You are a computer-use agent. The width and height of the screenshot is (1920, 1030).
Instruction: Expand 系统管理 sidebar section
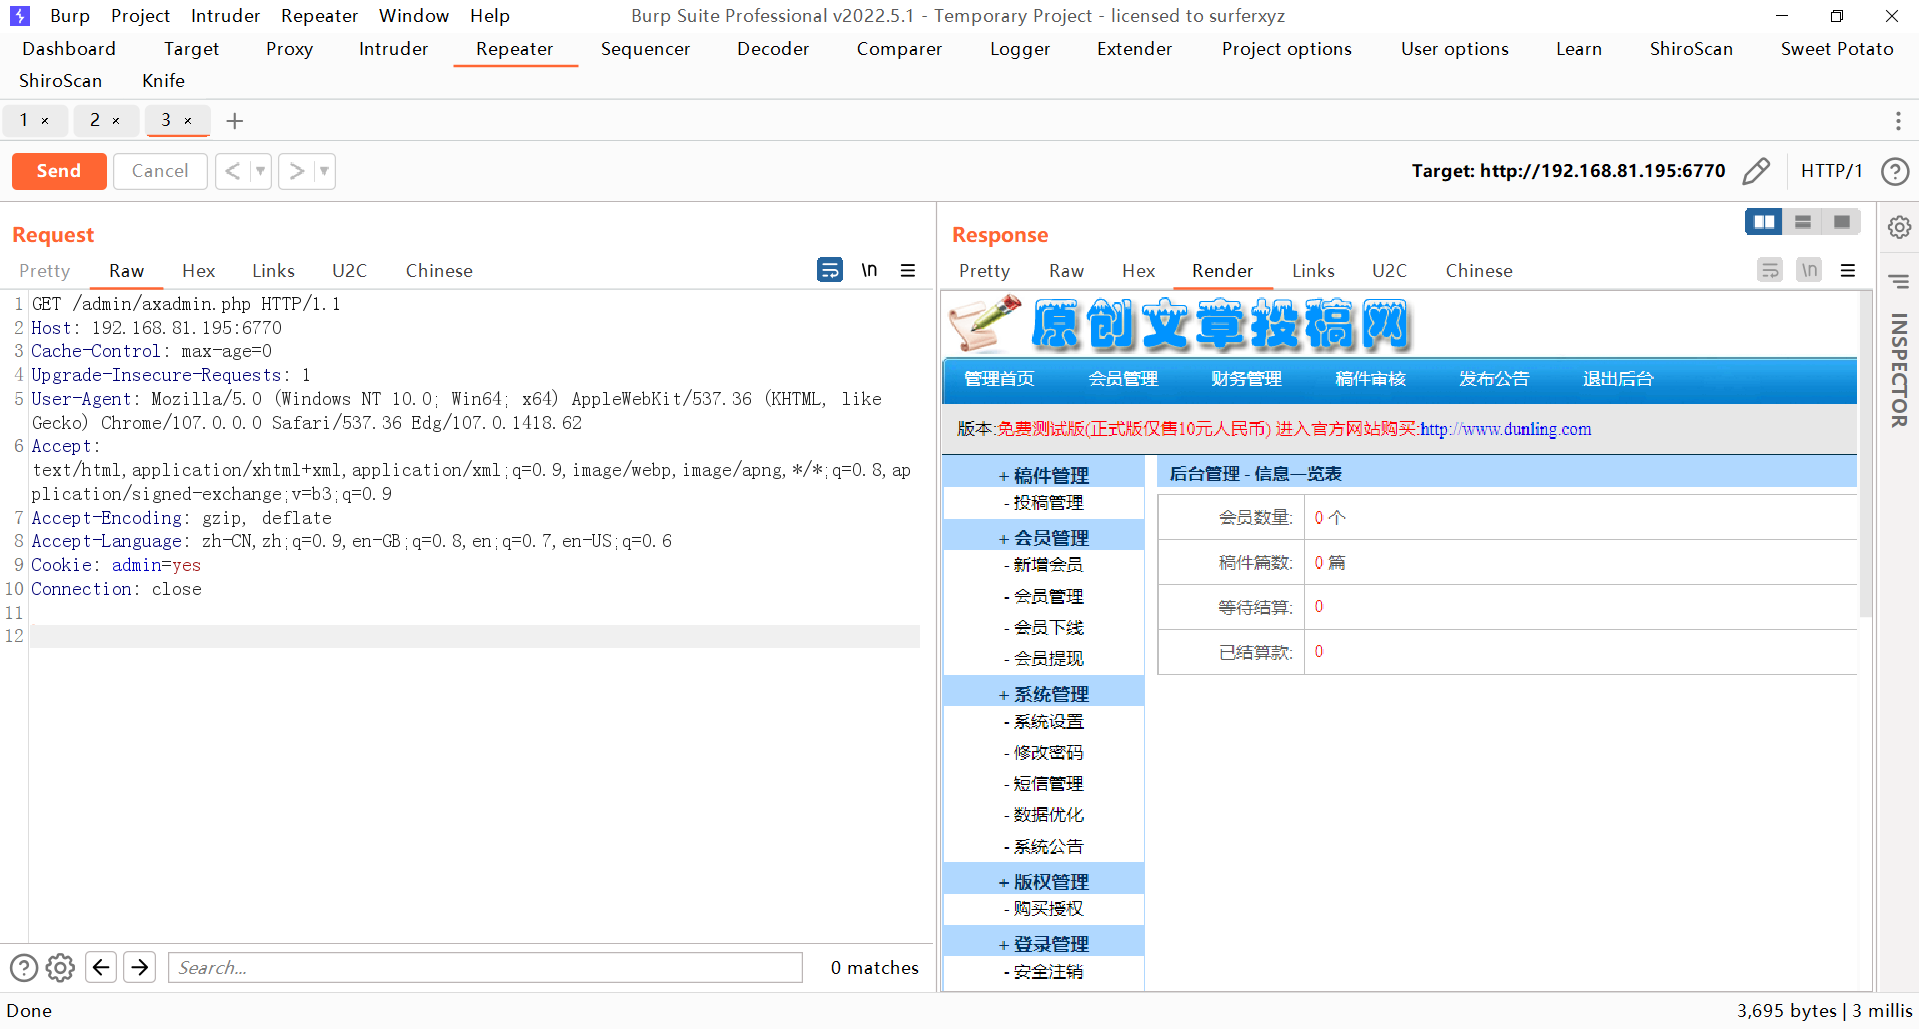point(1043,693)
